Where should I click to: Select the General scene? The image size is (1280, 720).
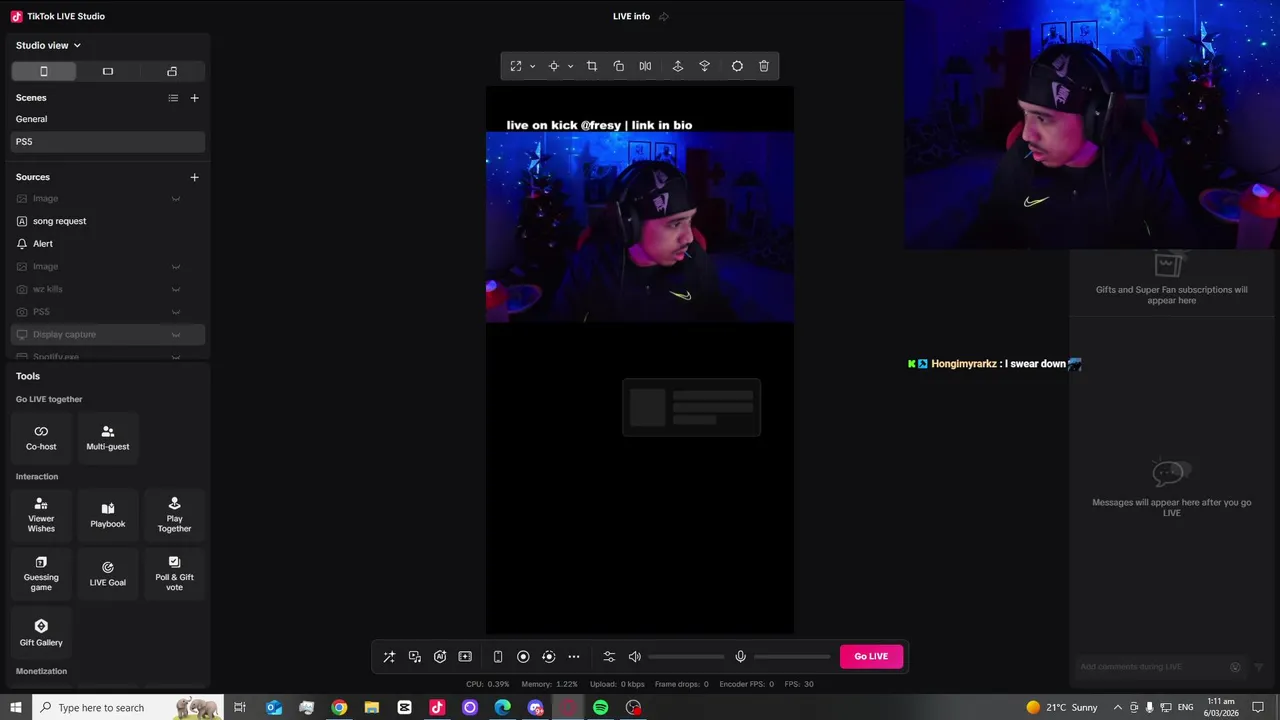click(108, 119)
